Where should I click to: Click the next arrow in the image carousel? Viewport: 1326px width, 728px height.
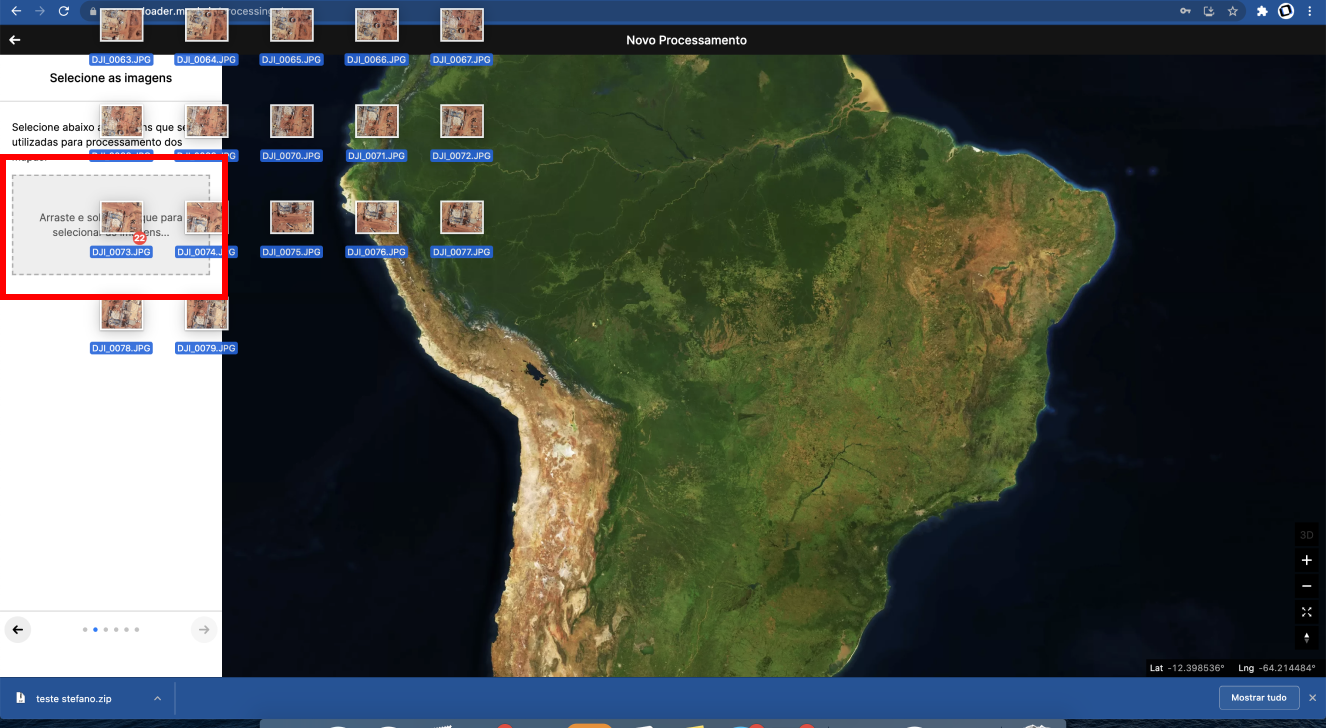click(203, 629)
